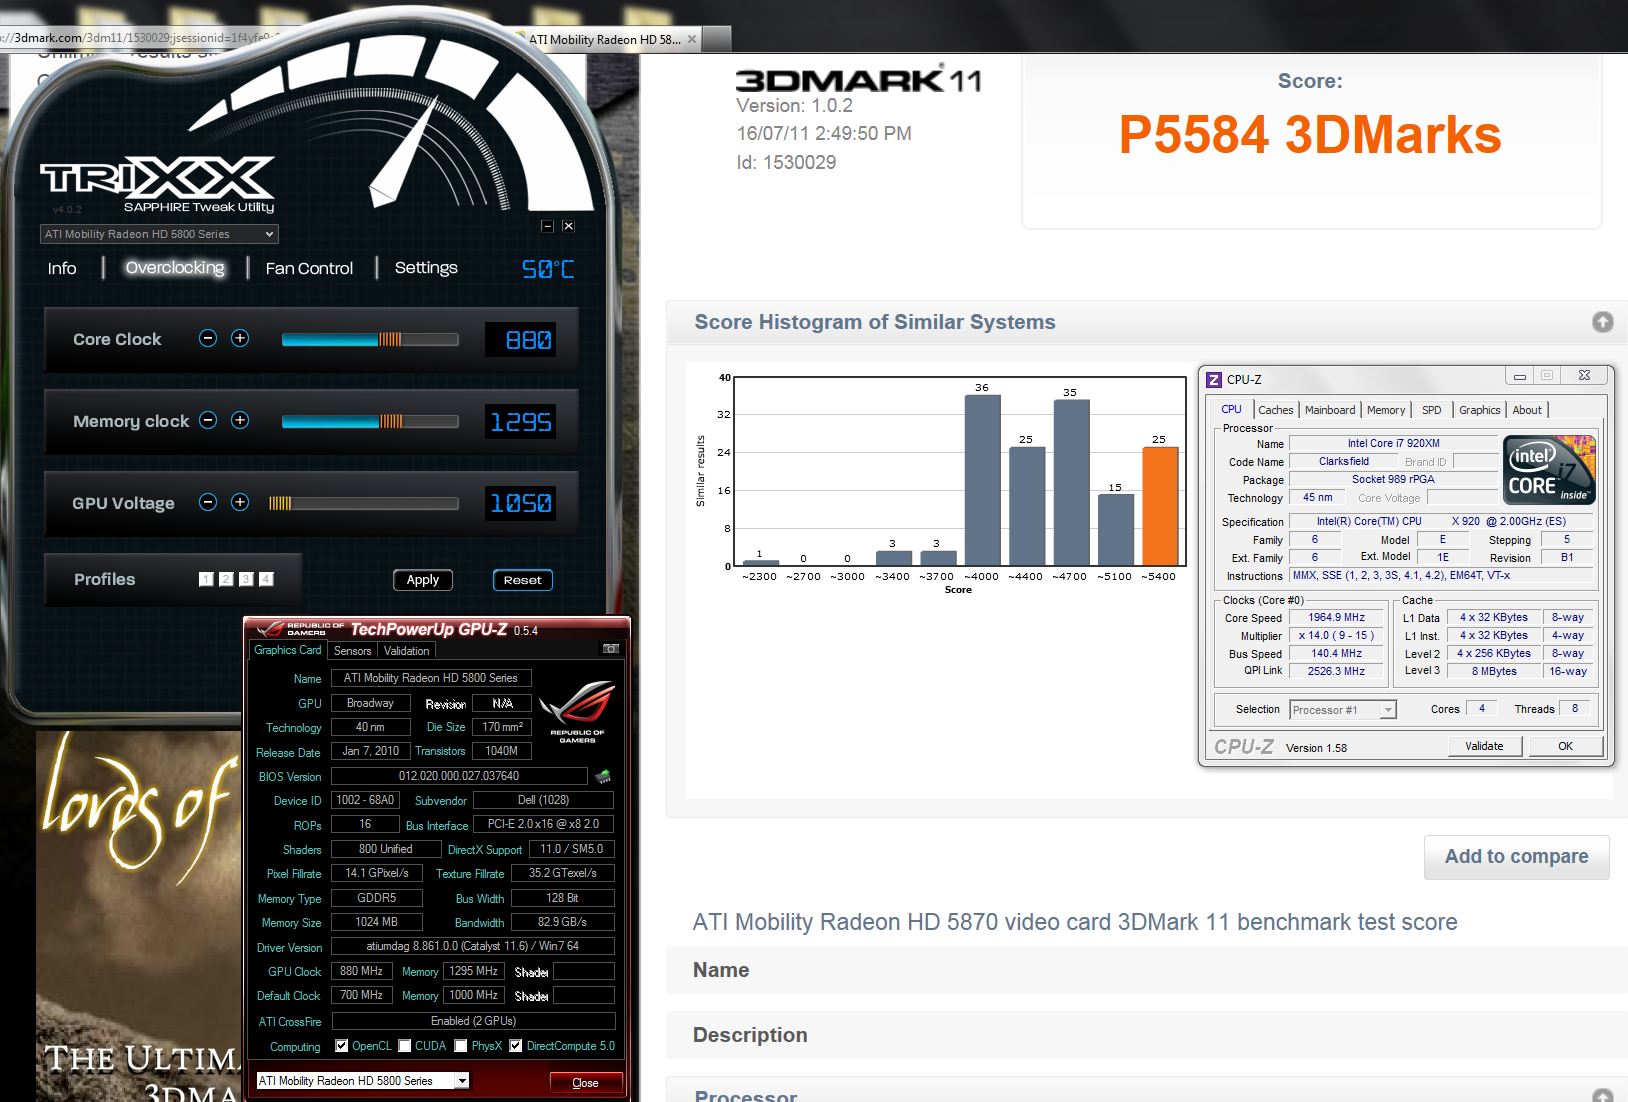Minimize the TRIXX utility window
Screen dimensions: 1628x1102
[x=547, y=226]
